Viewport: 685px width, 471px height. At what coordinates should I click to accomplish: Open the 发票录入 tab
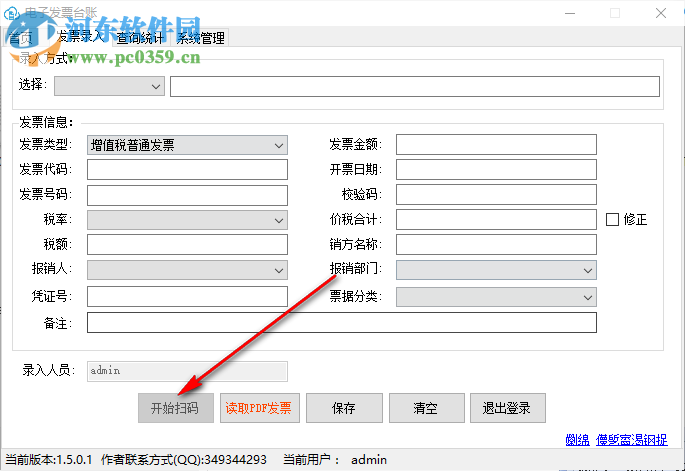pos(81,37)
